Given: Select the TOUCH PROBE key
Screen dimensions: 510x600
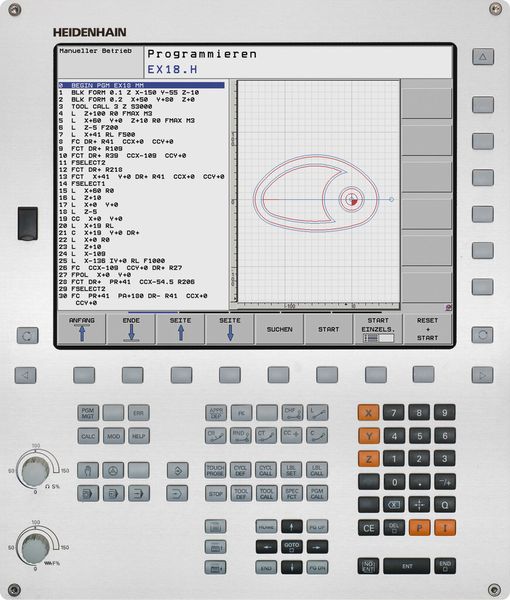Looking at the screenshot, I should [x=215, y=470].
